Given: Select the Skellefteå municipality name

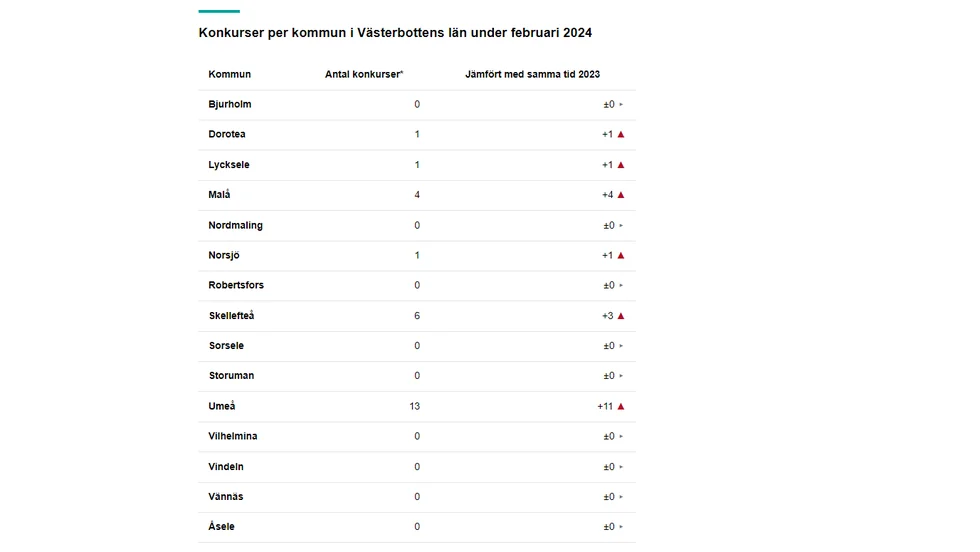Looking at the screenshot, I should click(x=231, y=316).
